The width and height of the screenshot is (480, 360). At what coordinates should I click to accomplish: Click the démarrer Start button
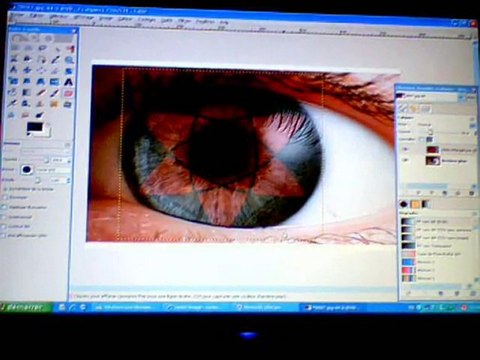26,307
